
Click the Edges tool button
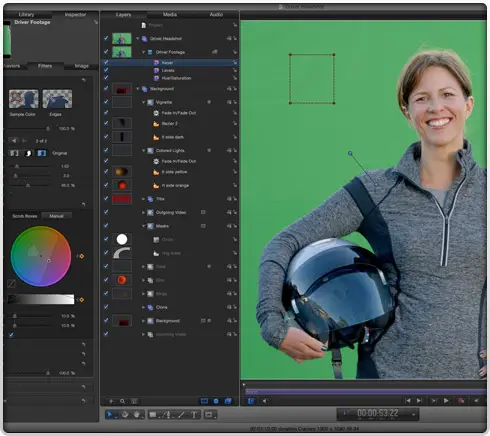click(57, 99)
